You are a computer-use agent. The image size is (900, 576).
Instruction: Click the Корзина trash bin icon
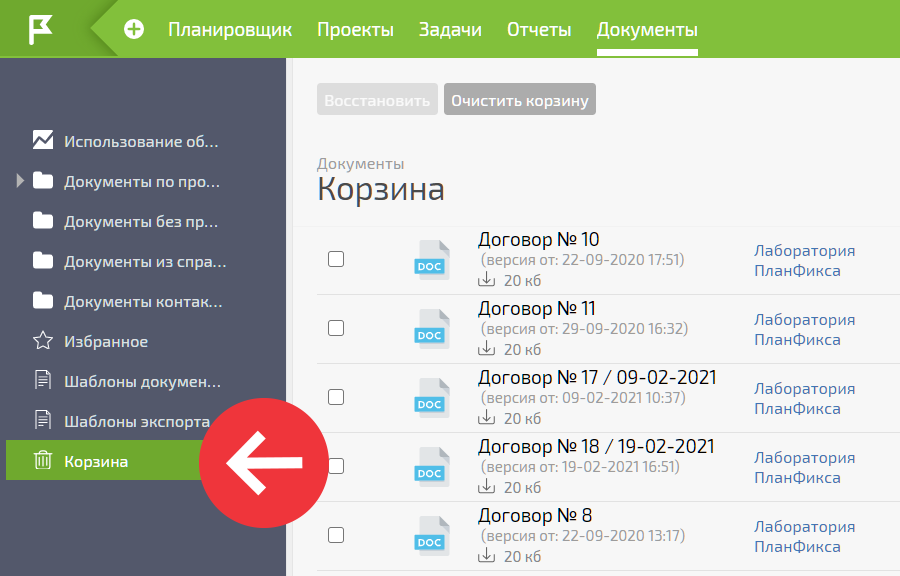coord(43,460)
